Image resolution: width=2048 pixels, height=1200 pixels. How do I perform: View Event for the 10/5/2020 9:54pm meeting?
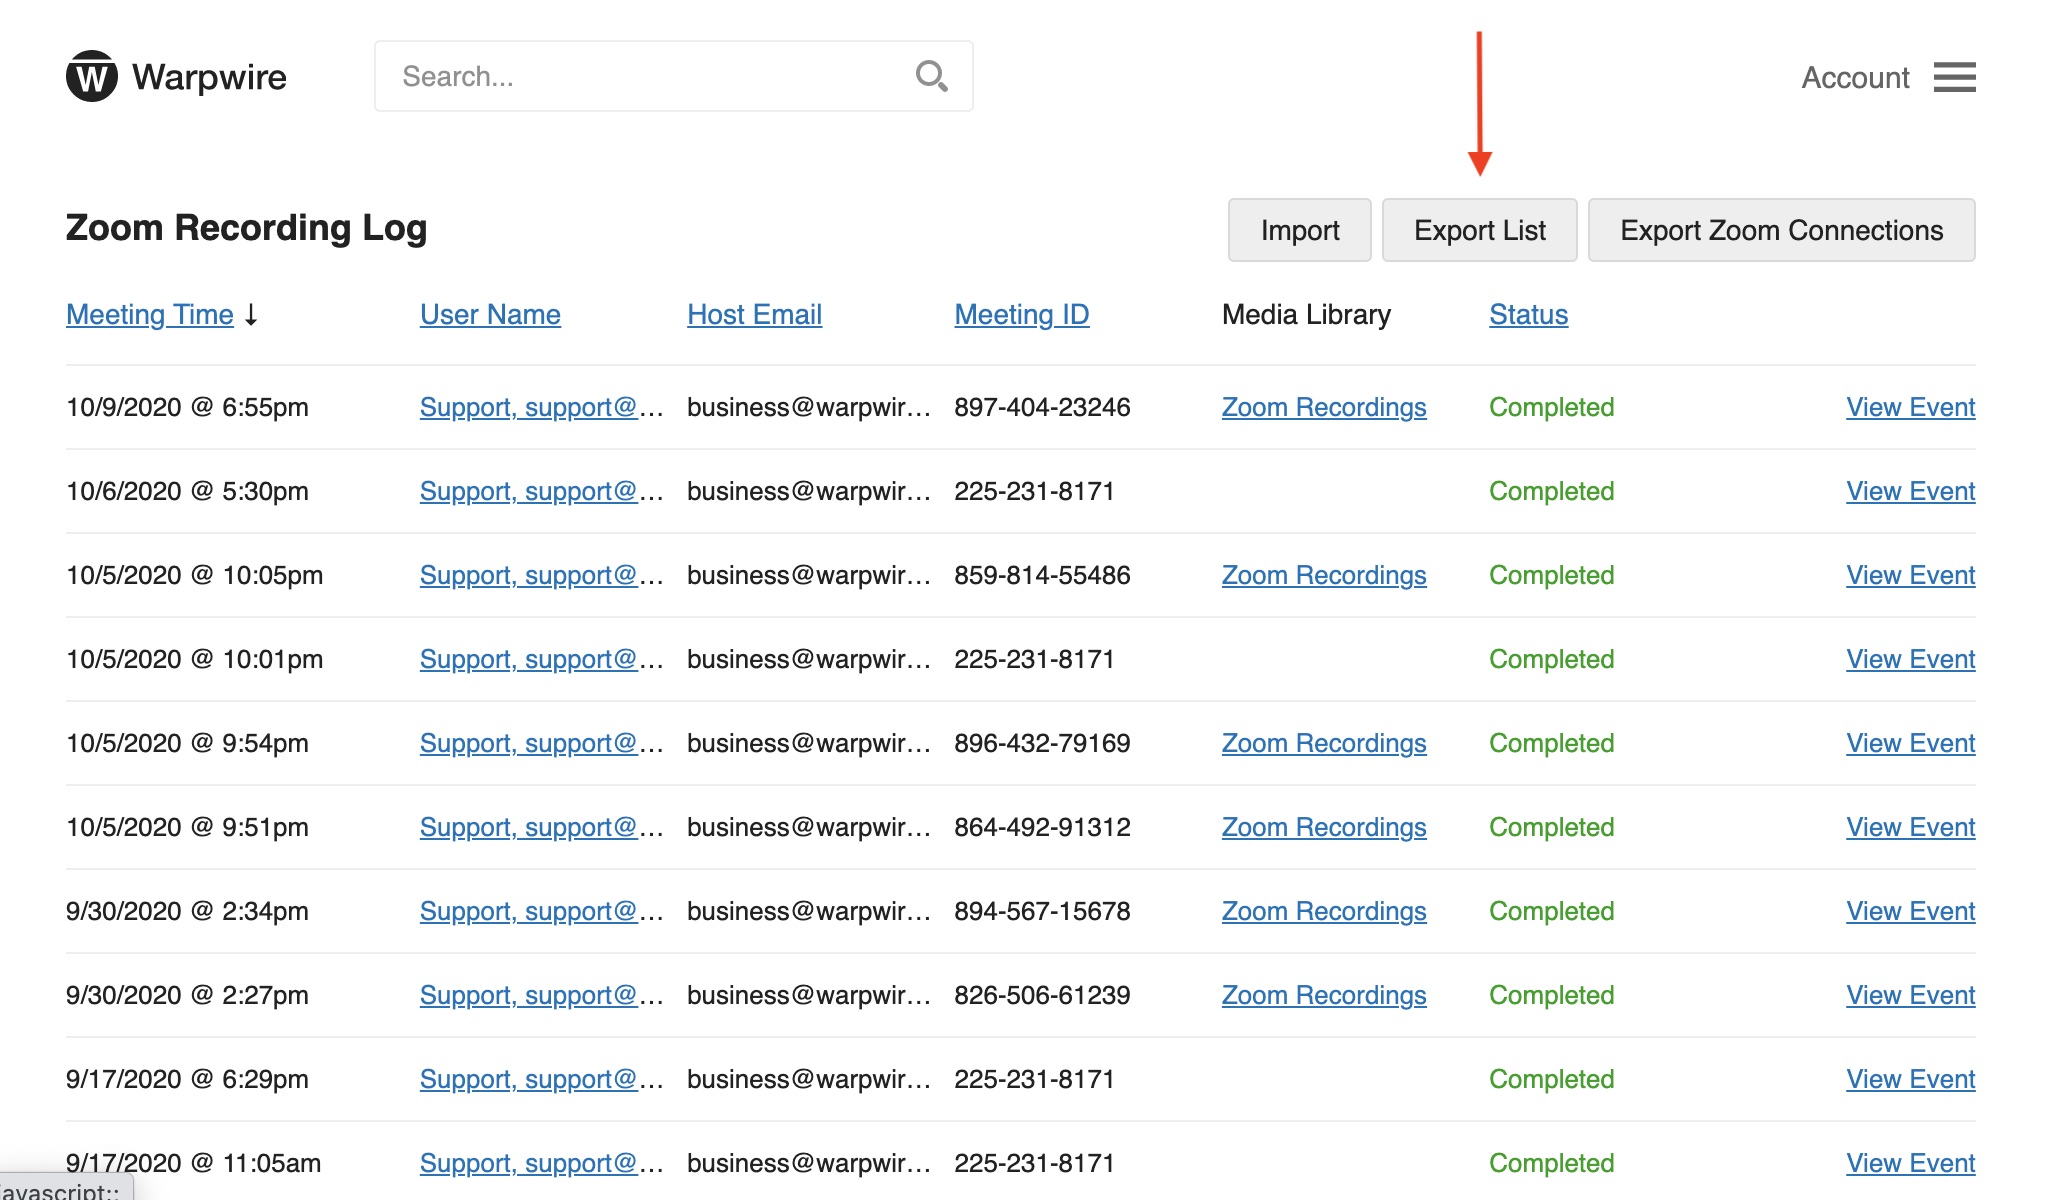point(1909,743)
